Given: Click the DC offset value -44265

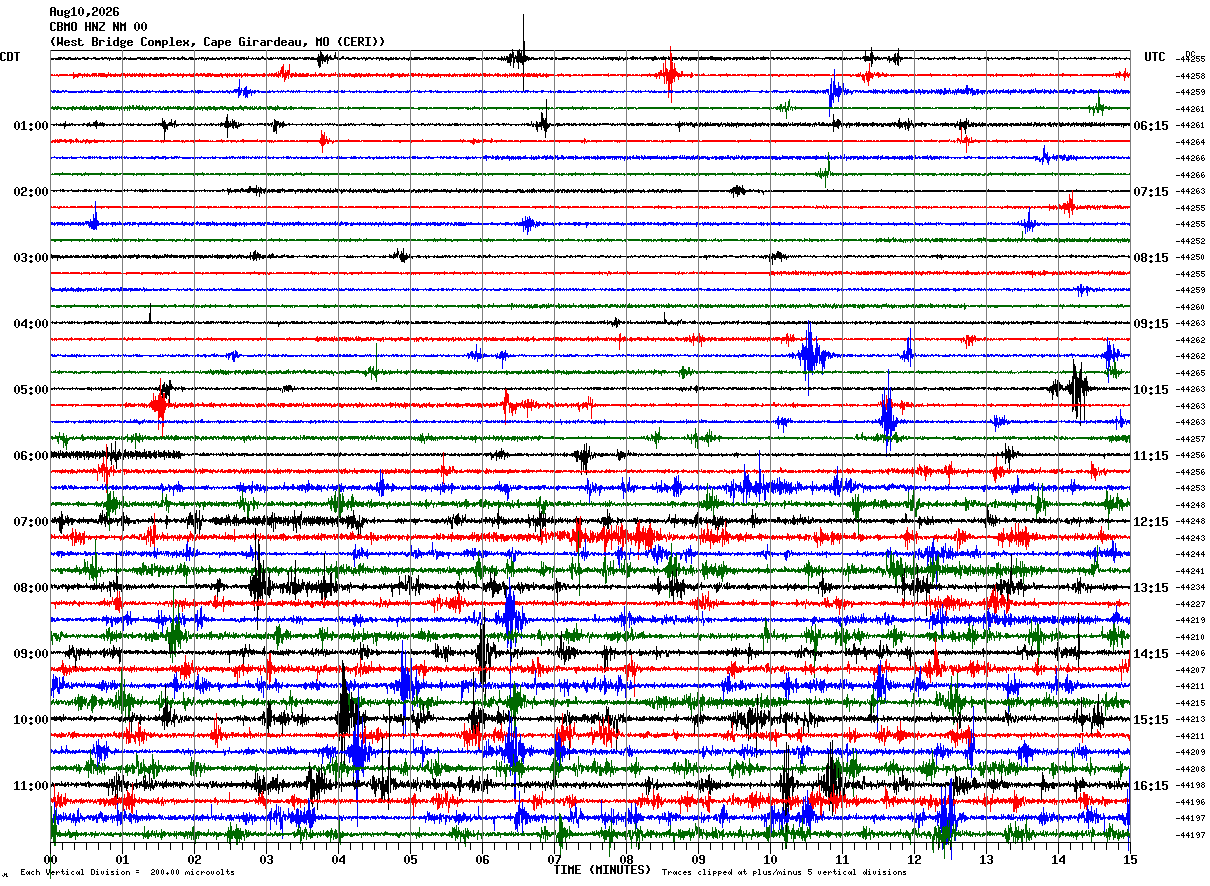Looking at the screenshot, I should point(1190,373).
